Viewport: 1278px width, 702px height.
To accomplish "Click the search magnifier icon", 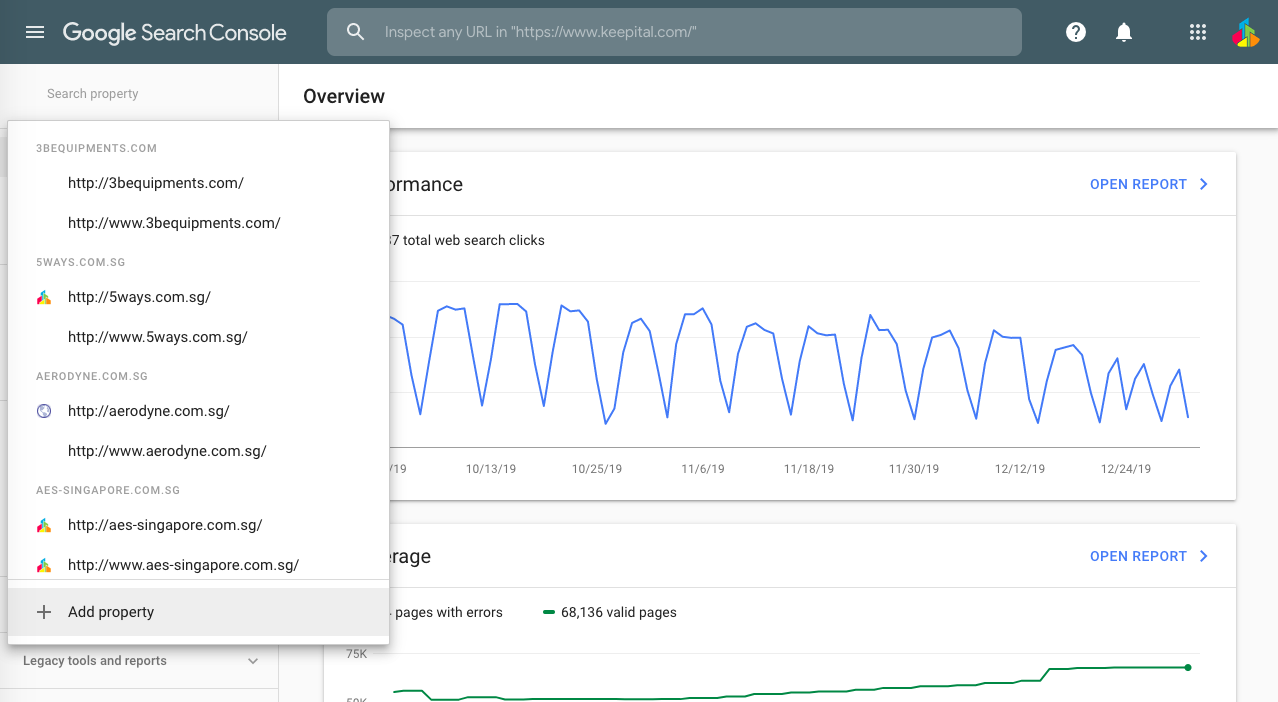I will [x=356, y=32].
